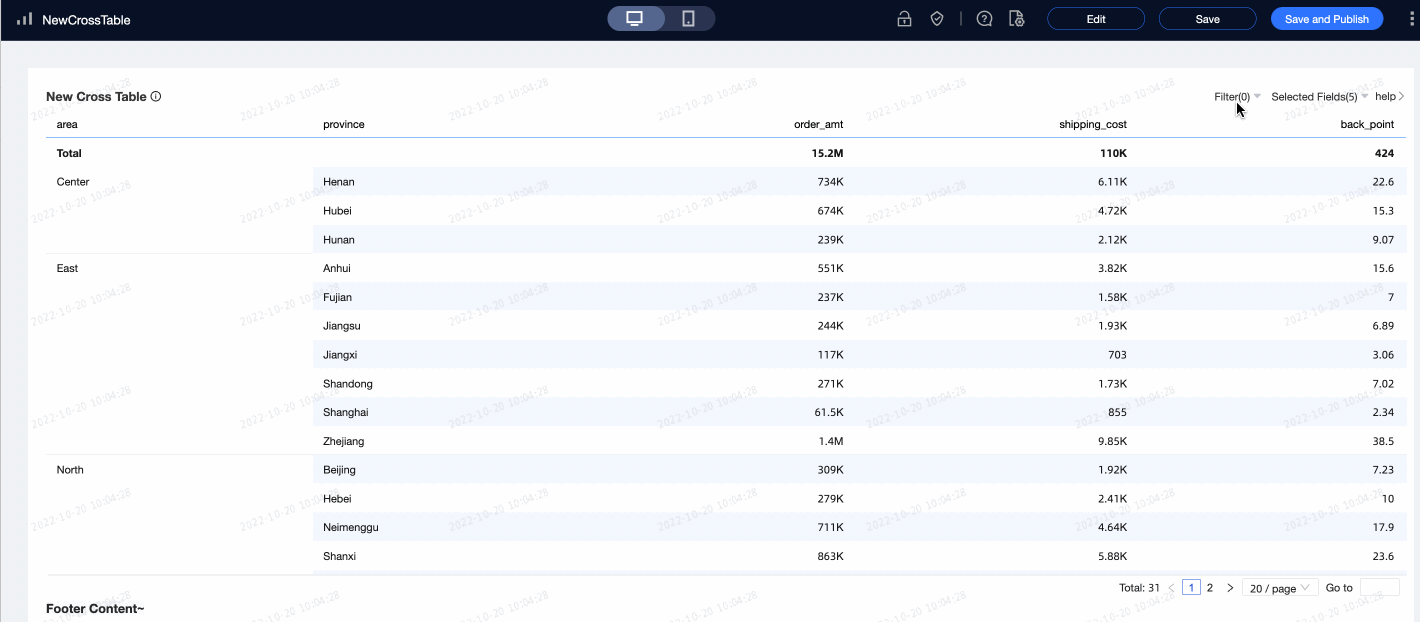Select the North area cell
Screen dimensions: 1420x622
point(70,470)
